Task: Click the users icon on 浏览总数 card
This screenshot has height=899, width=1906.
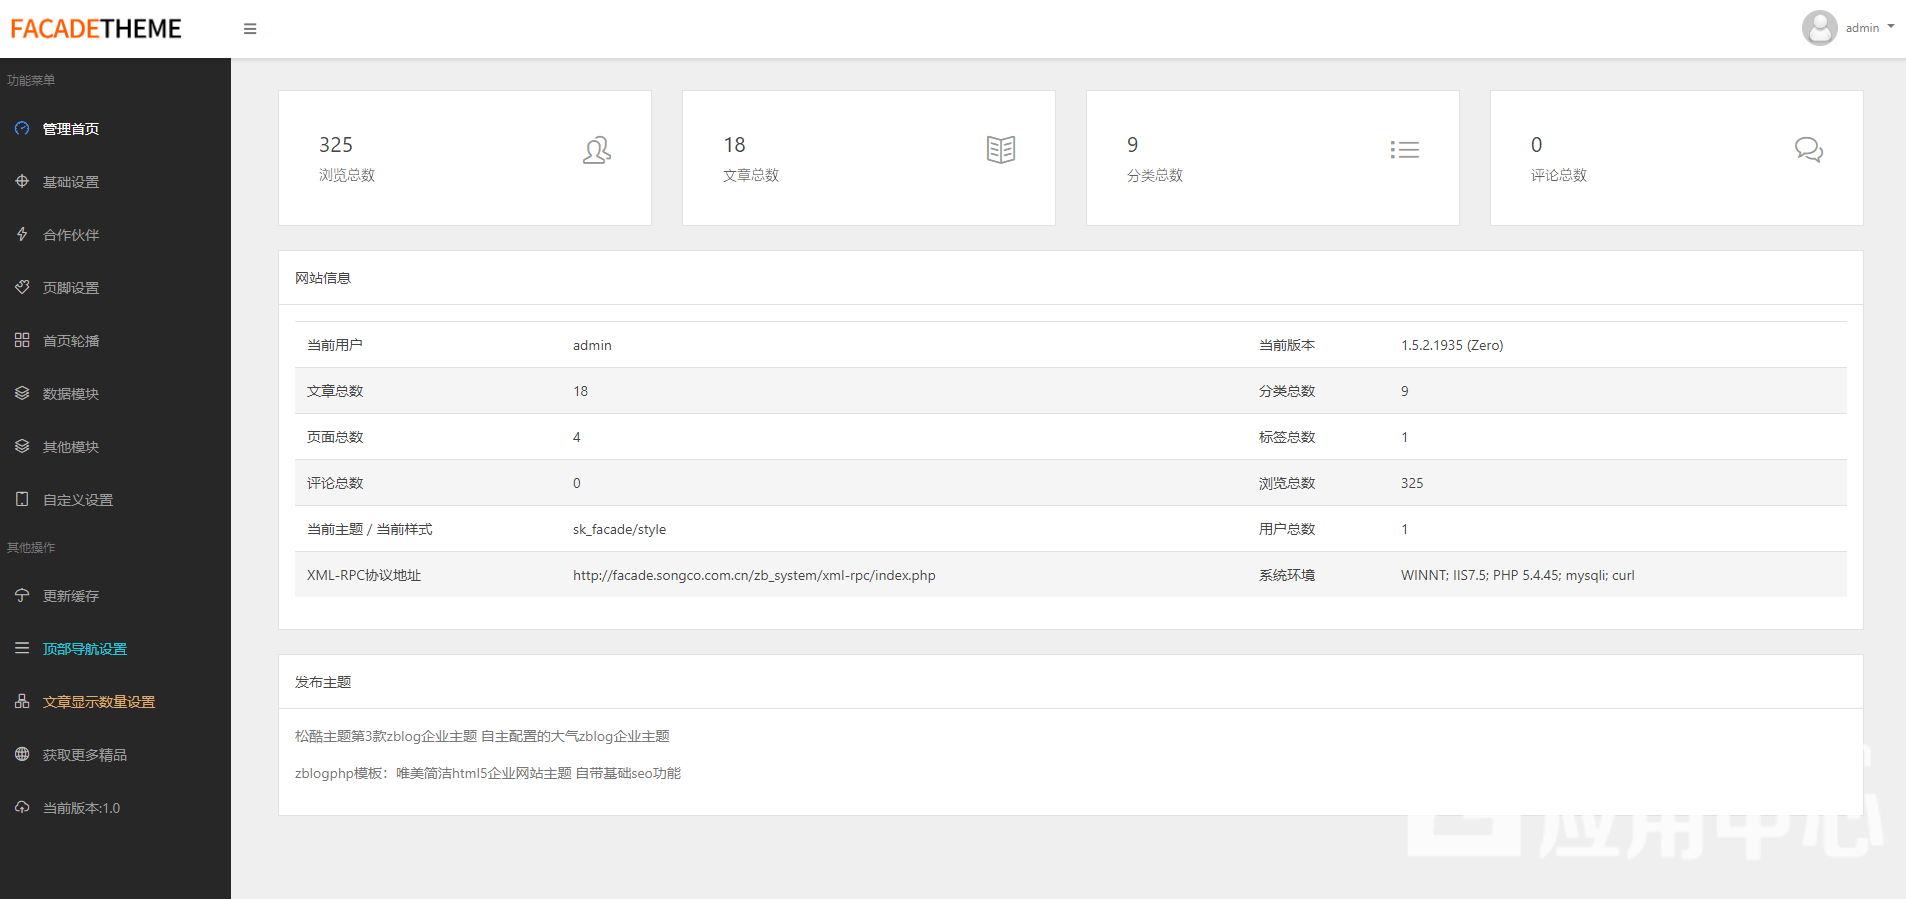Action: tap(597, 150)
